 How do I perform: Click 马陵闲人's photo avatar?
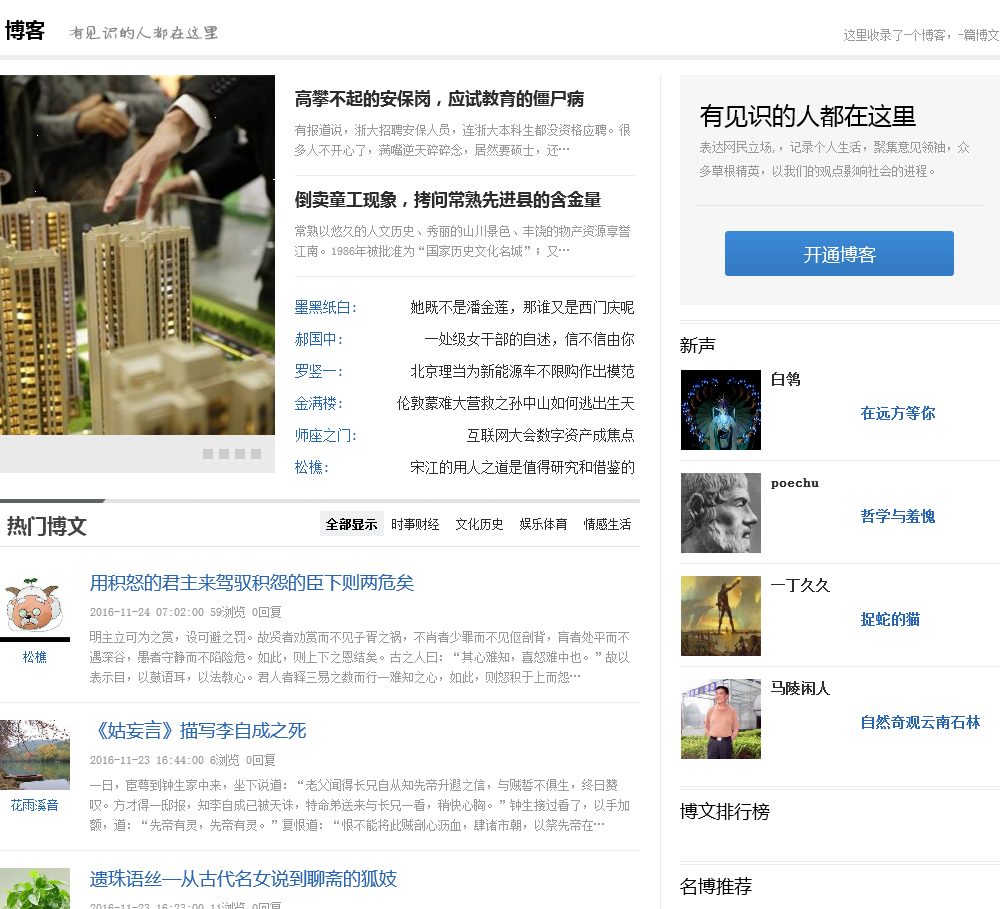pyautogui.click(x=721, y=718)
